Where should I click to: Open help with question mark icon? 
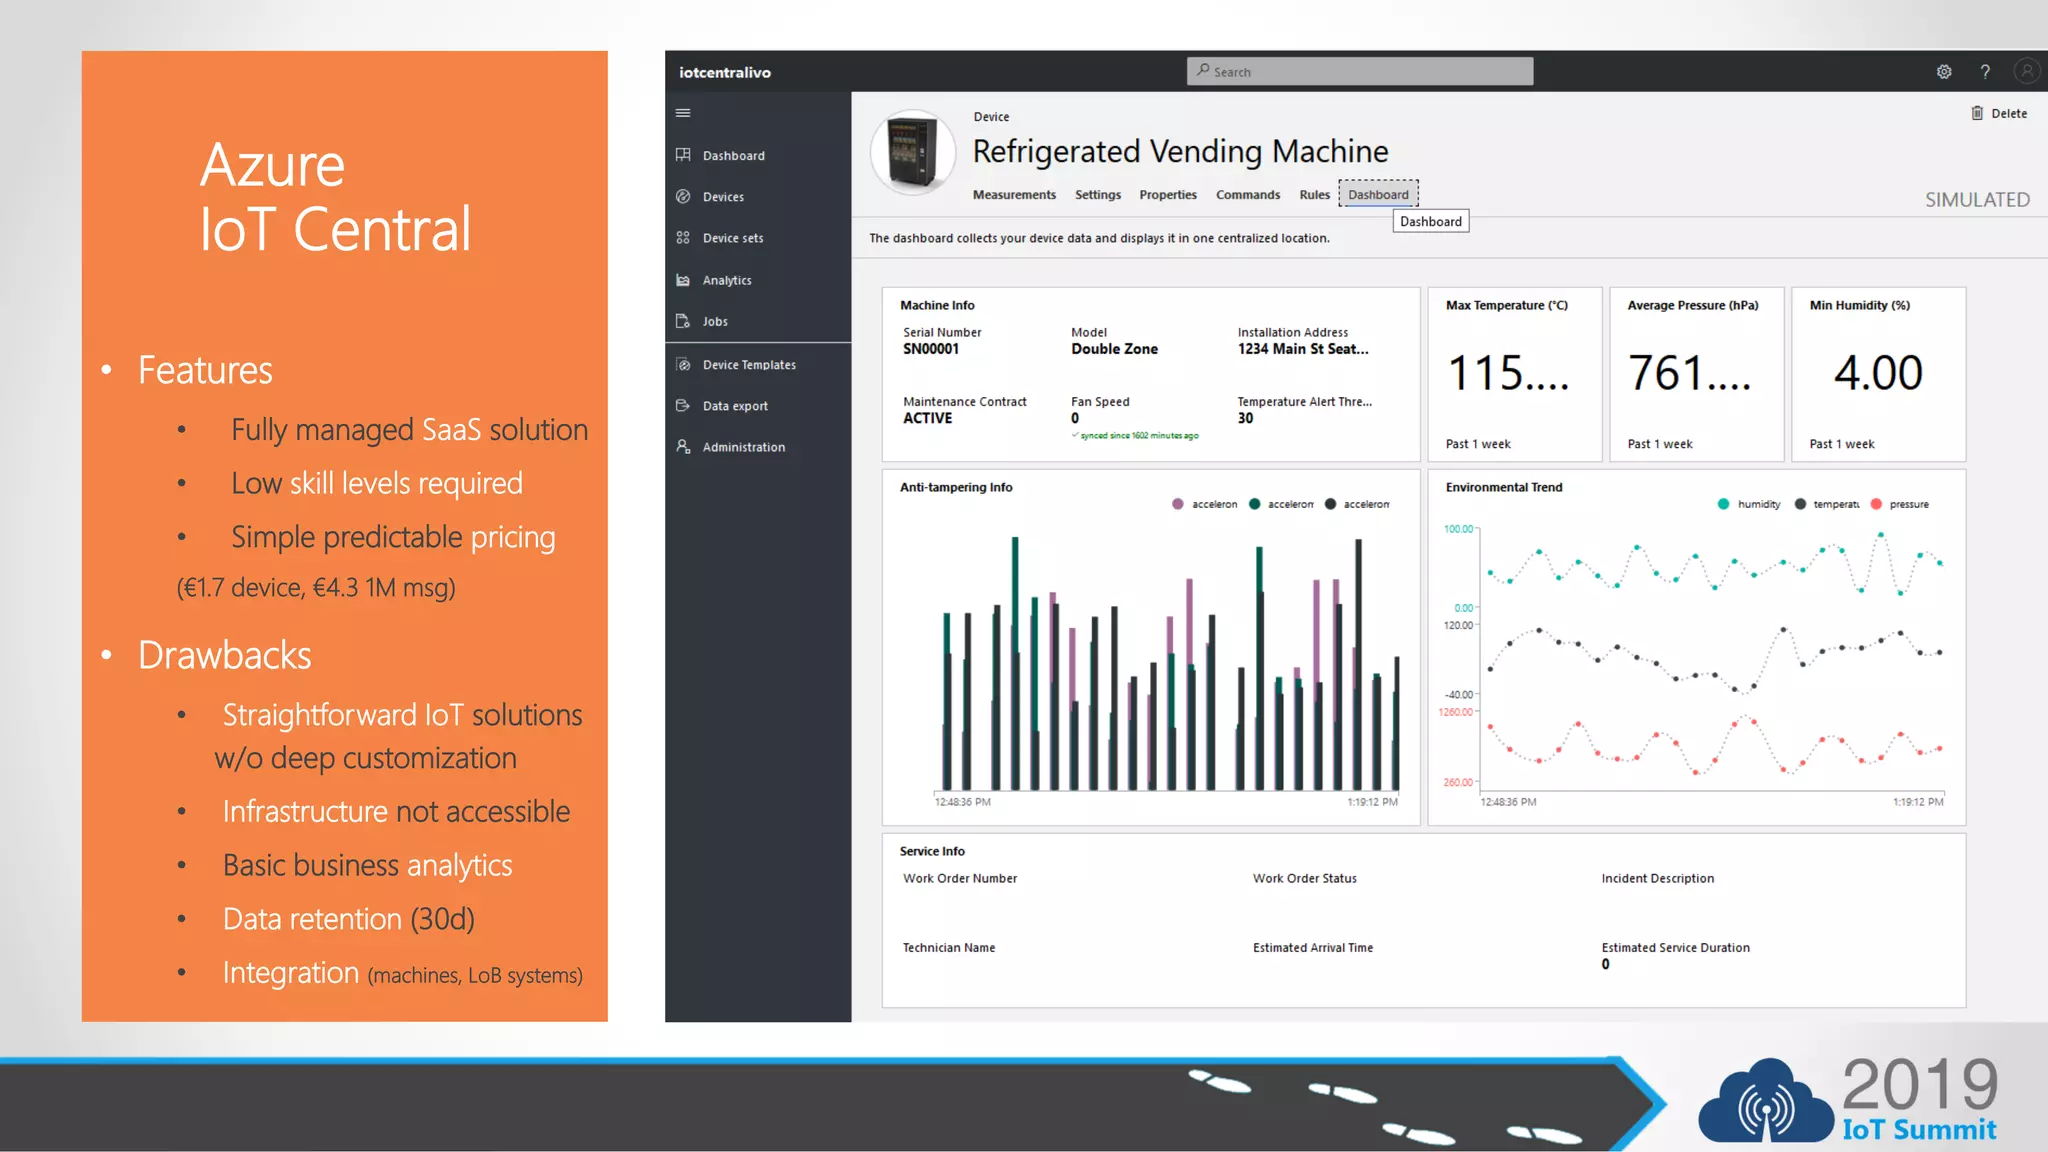point(1985,72)
